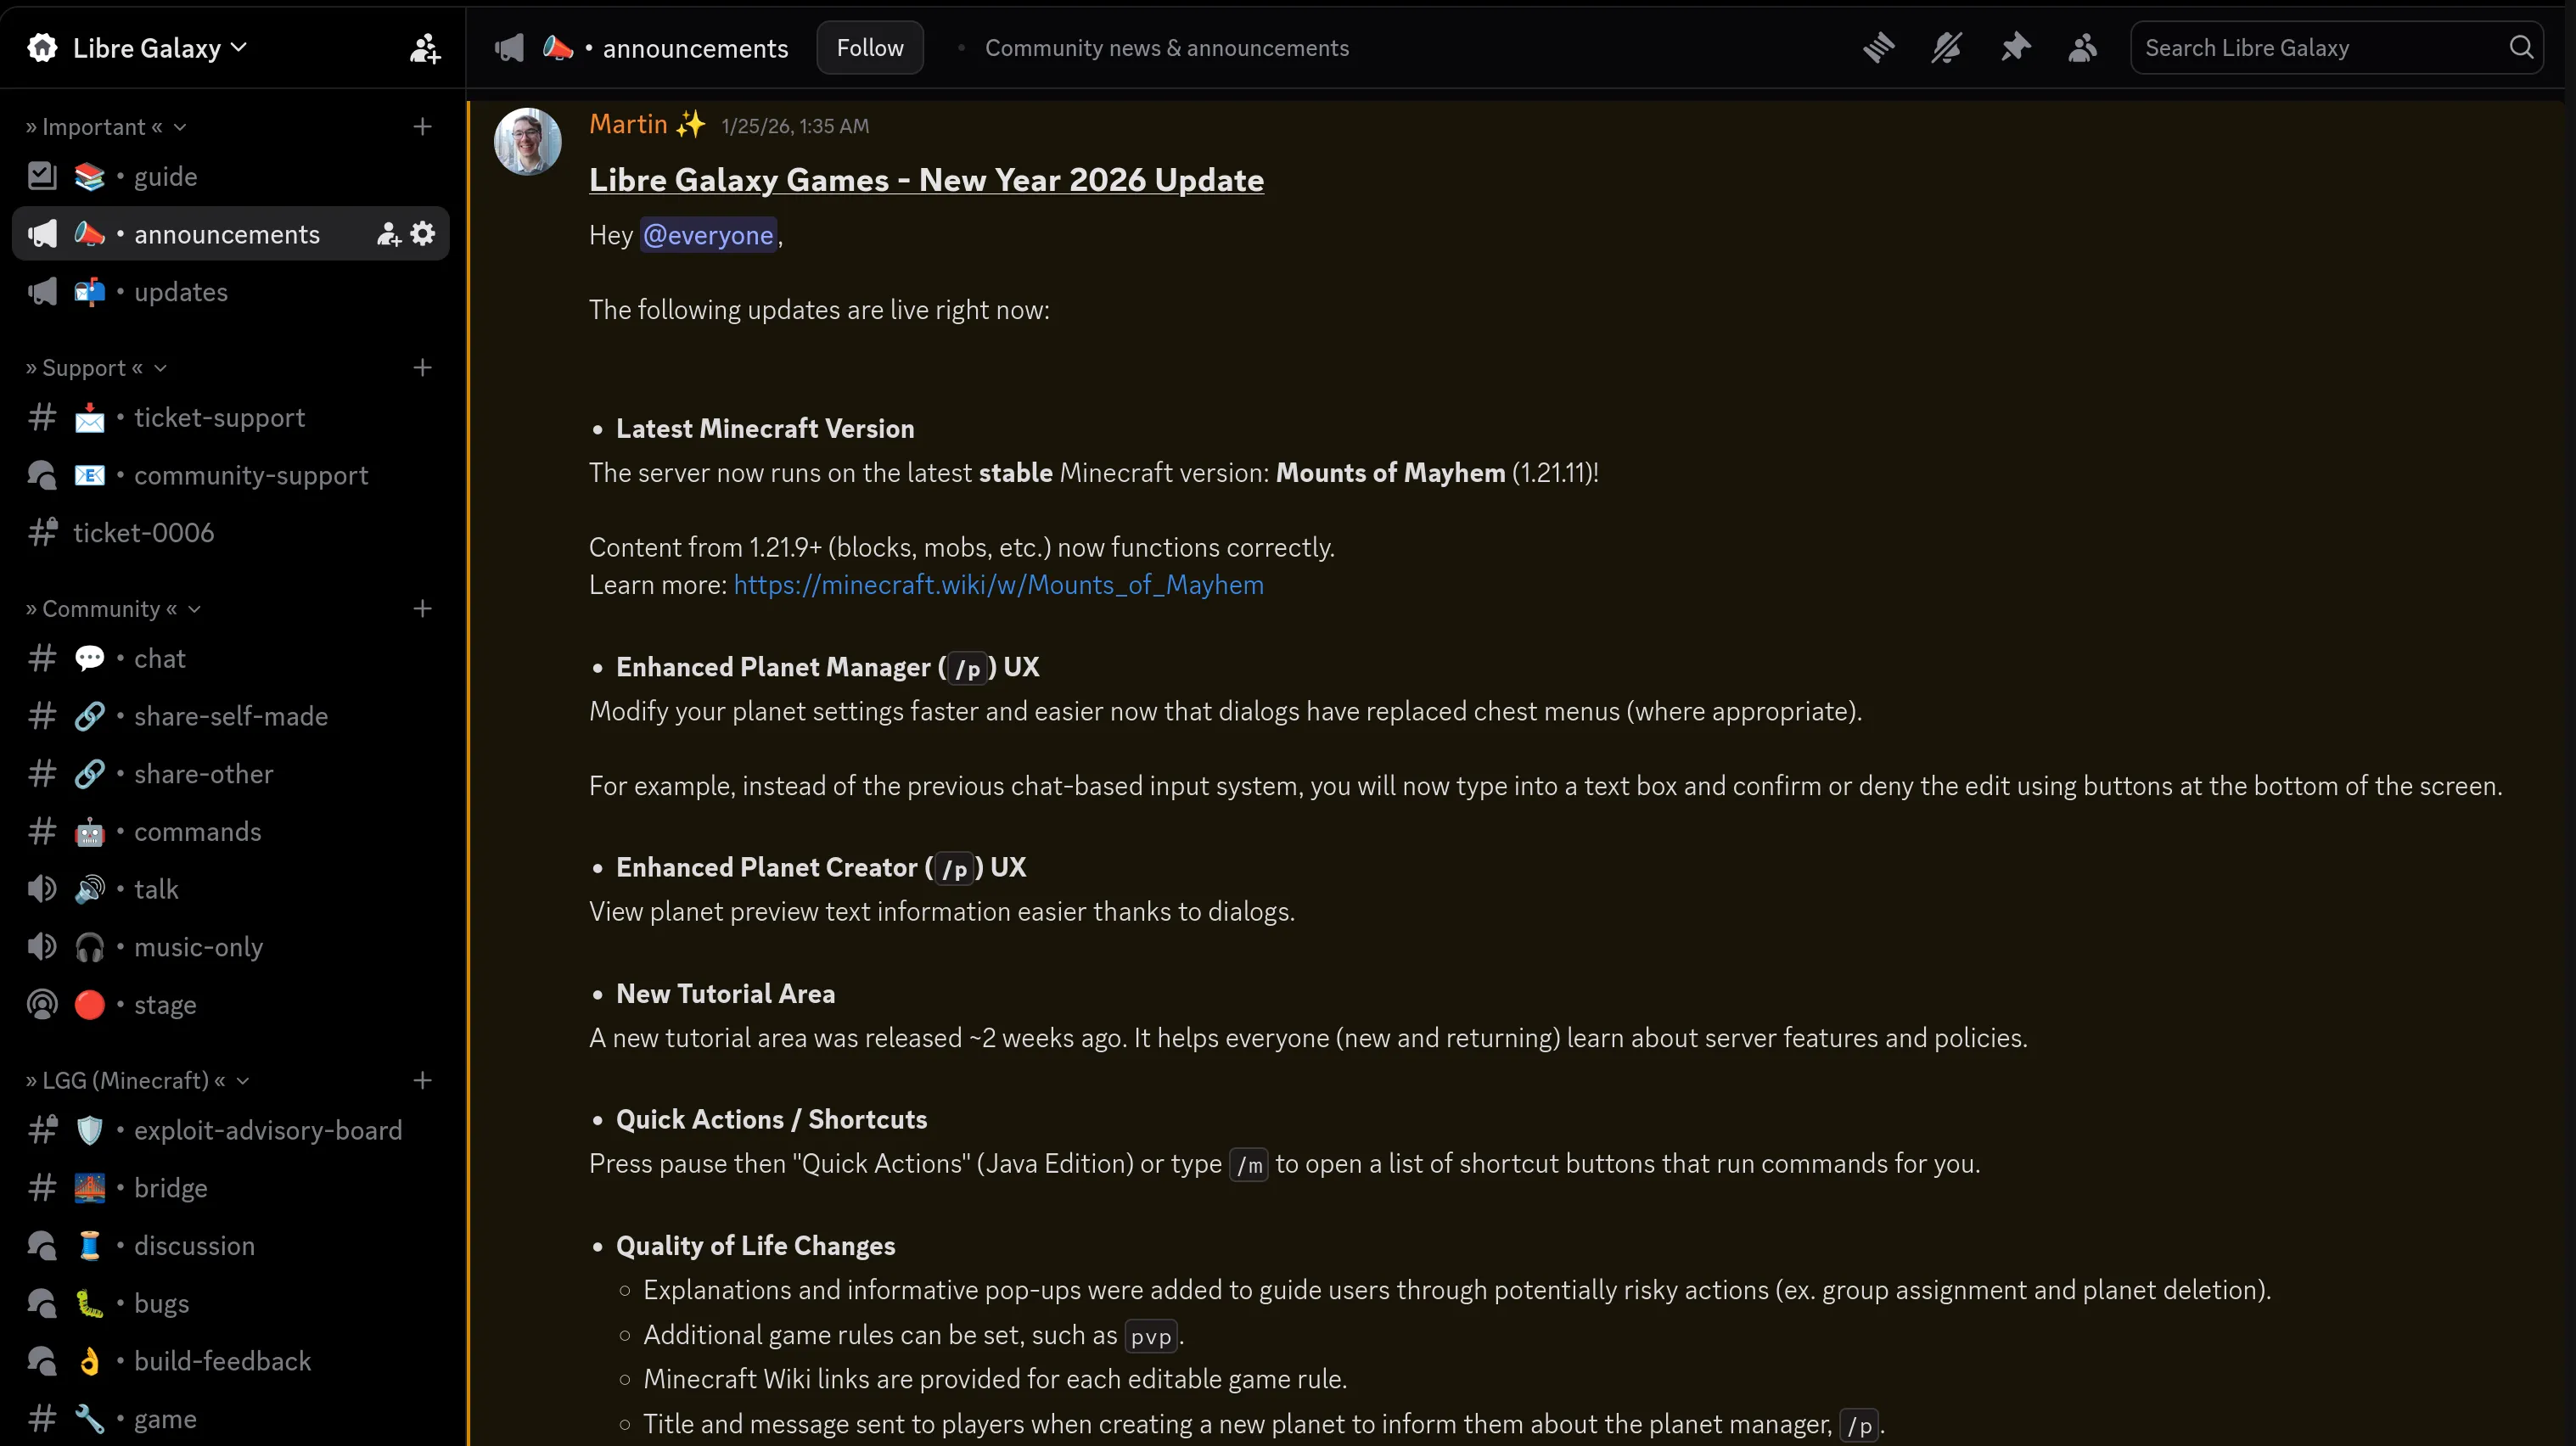Click the @everyone mention

(x=708, y=235)
